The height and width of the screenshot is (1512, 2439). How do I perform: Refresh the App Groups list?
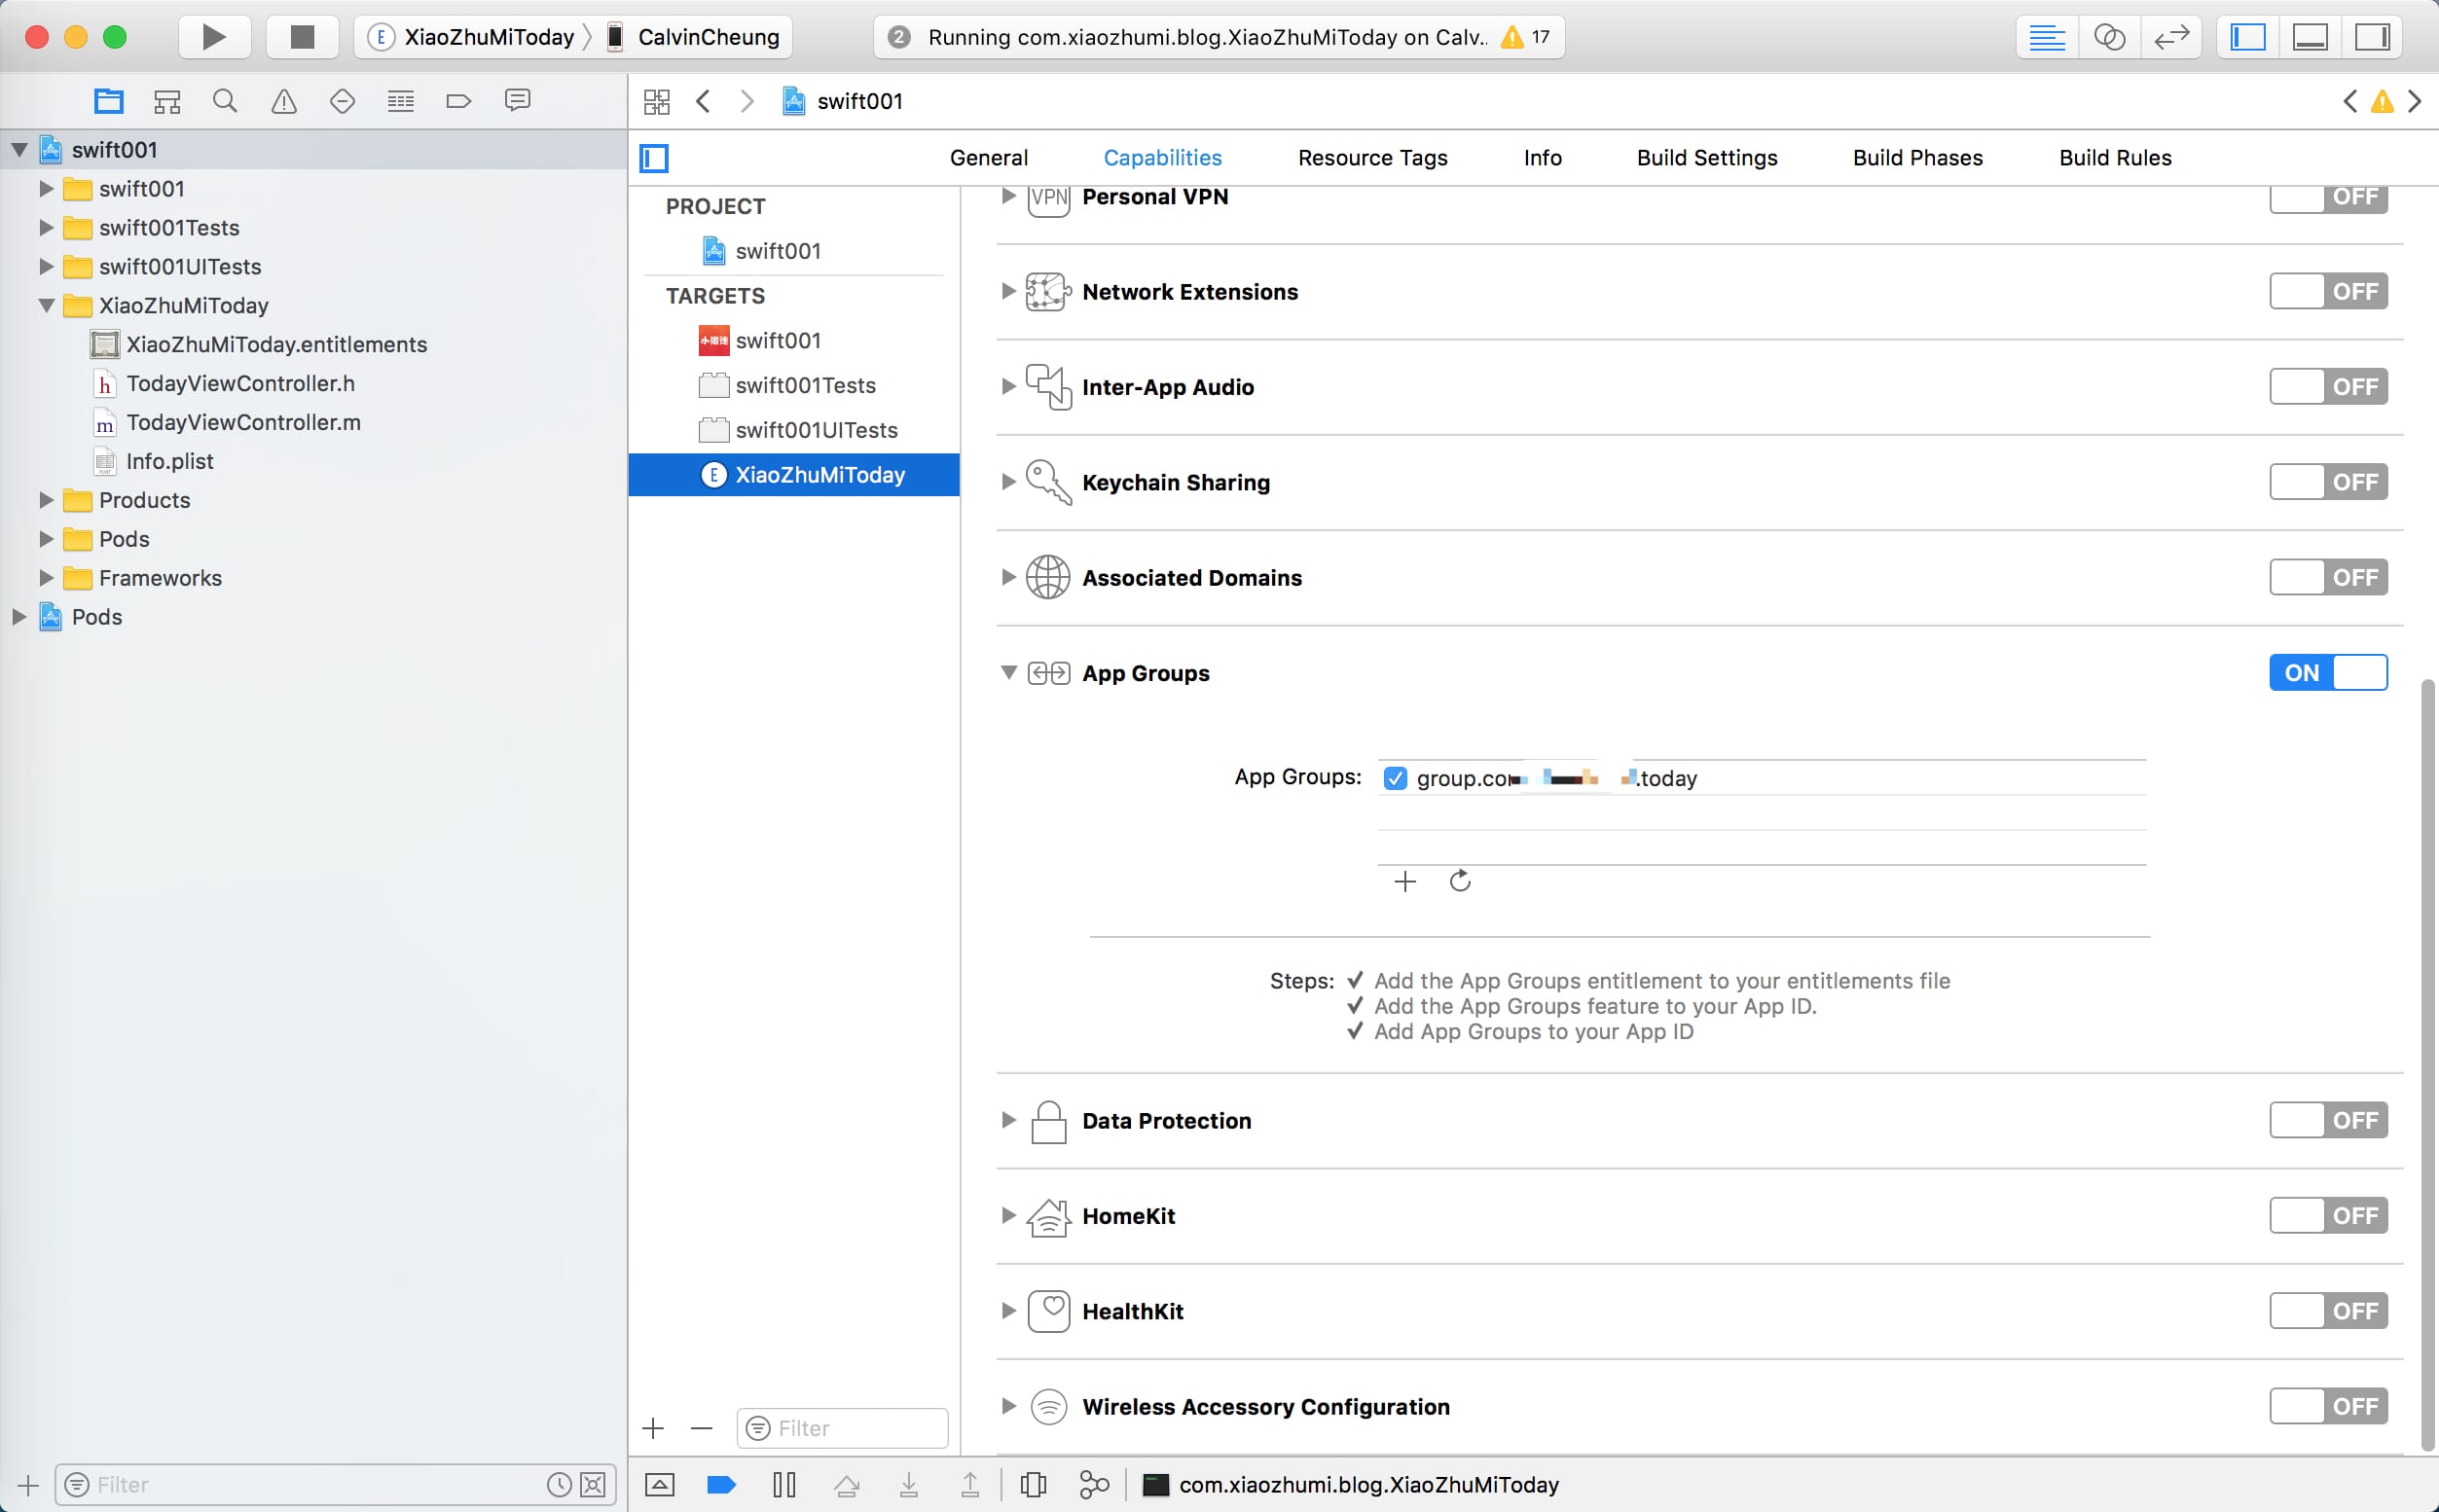pyautogui.click(x=1459, y=881)
